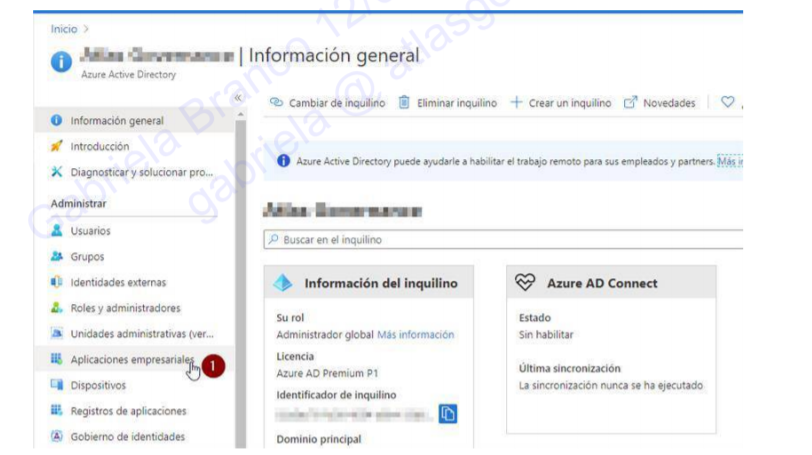Viewport: 812px width, 455px height.
Task: Click Unidades administrativas icon
Action: click(56, 333)
